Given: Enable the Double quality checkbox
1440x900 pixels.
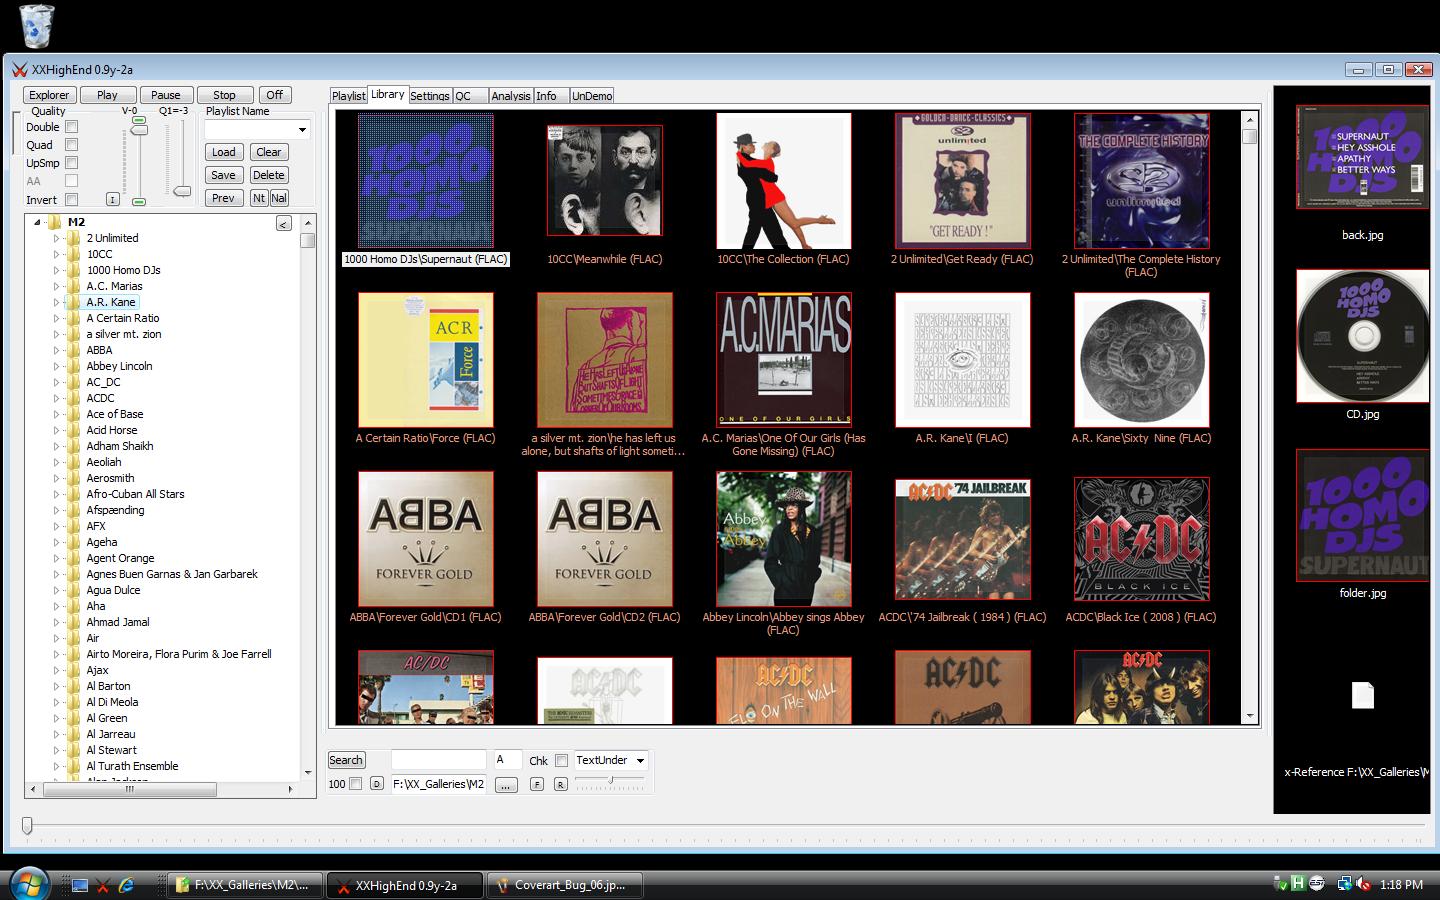Looking at the screenshot, I should pyautogui.click(x=71, y=127).
